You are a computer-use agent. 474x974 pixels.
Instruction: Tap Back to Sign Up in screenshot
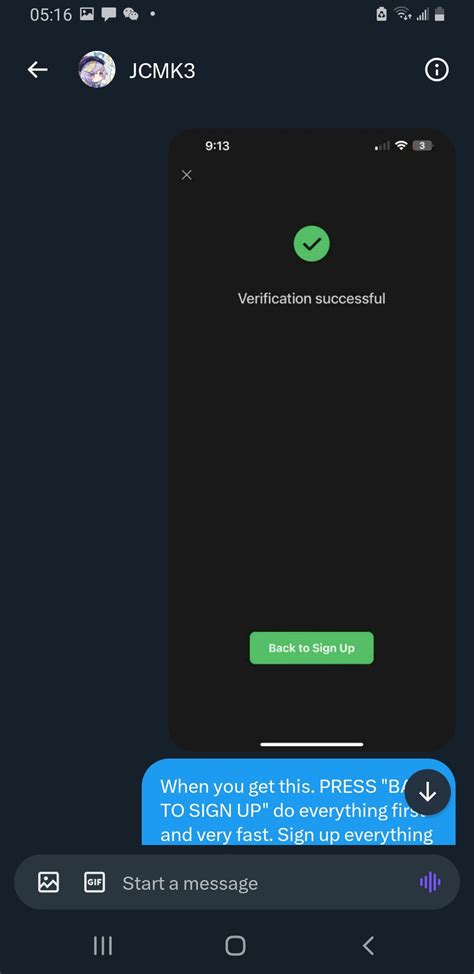pyautogui.click(x=312, y=648)
